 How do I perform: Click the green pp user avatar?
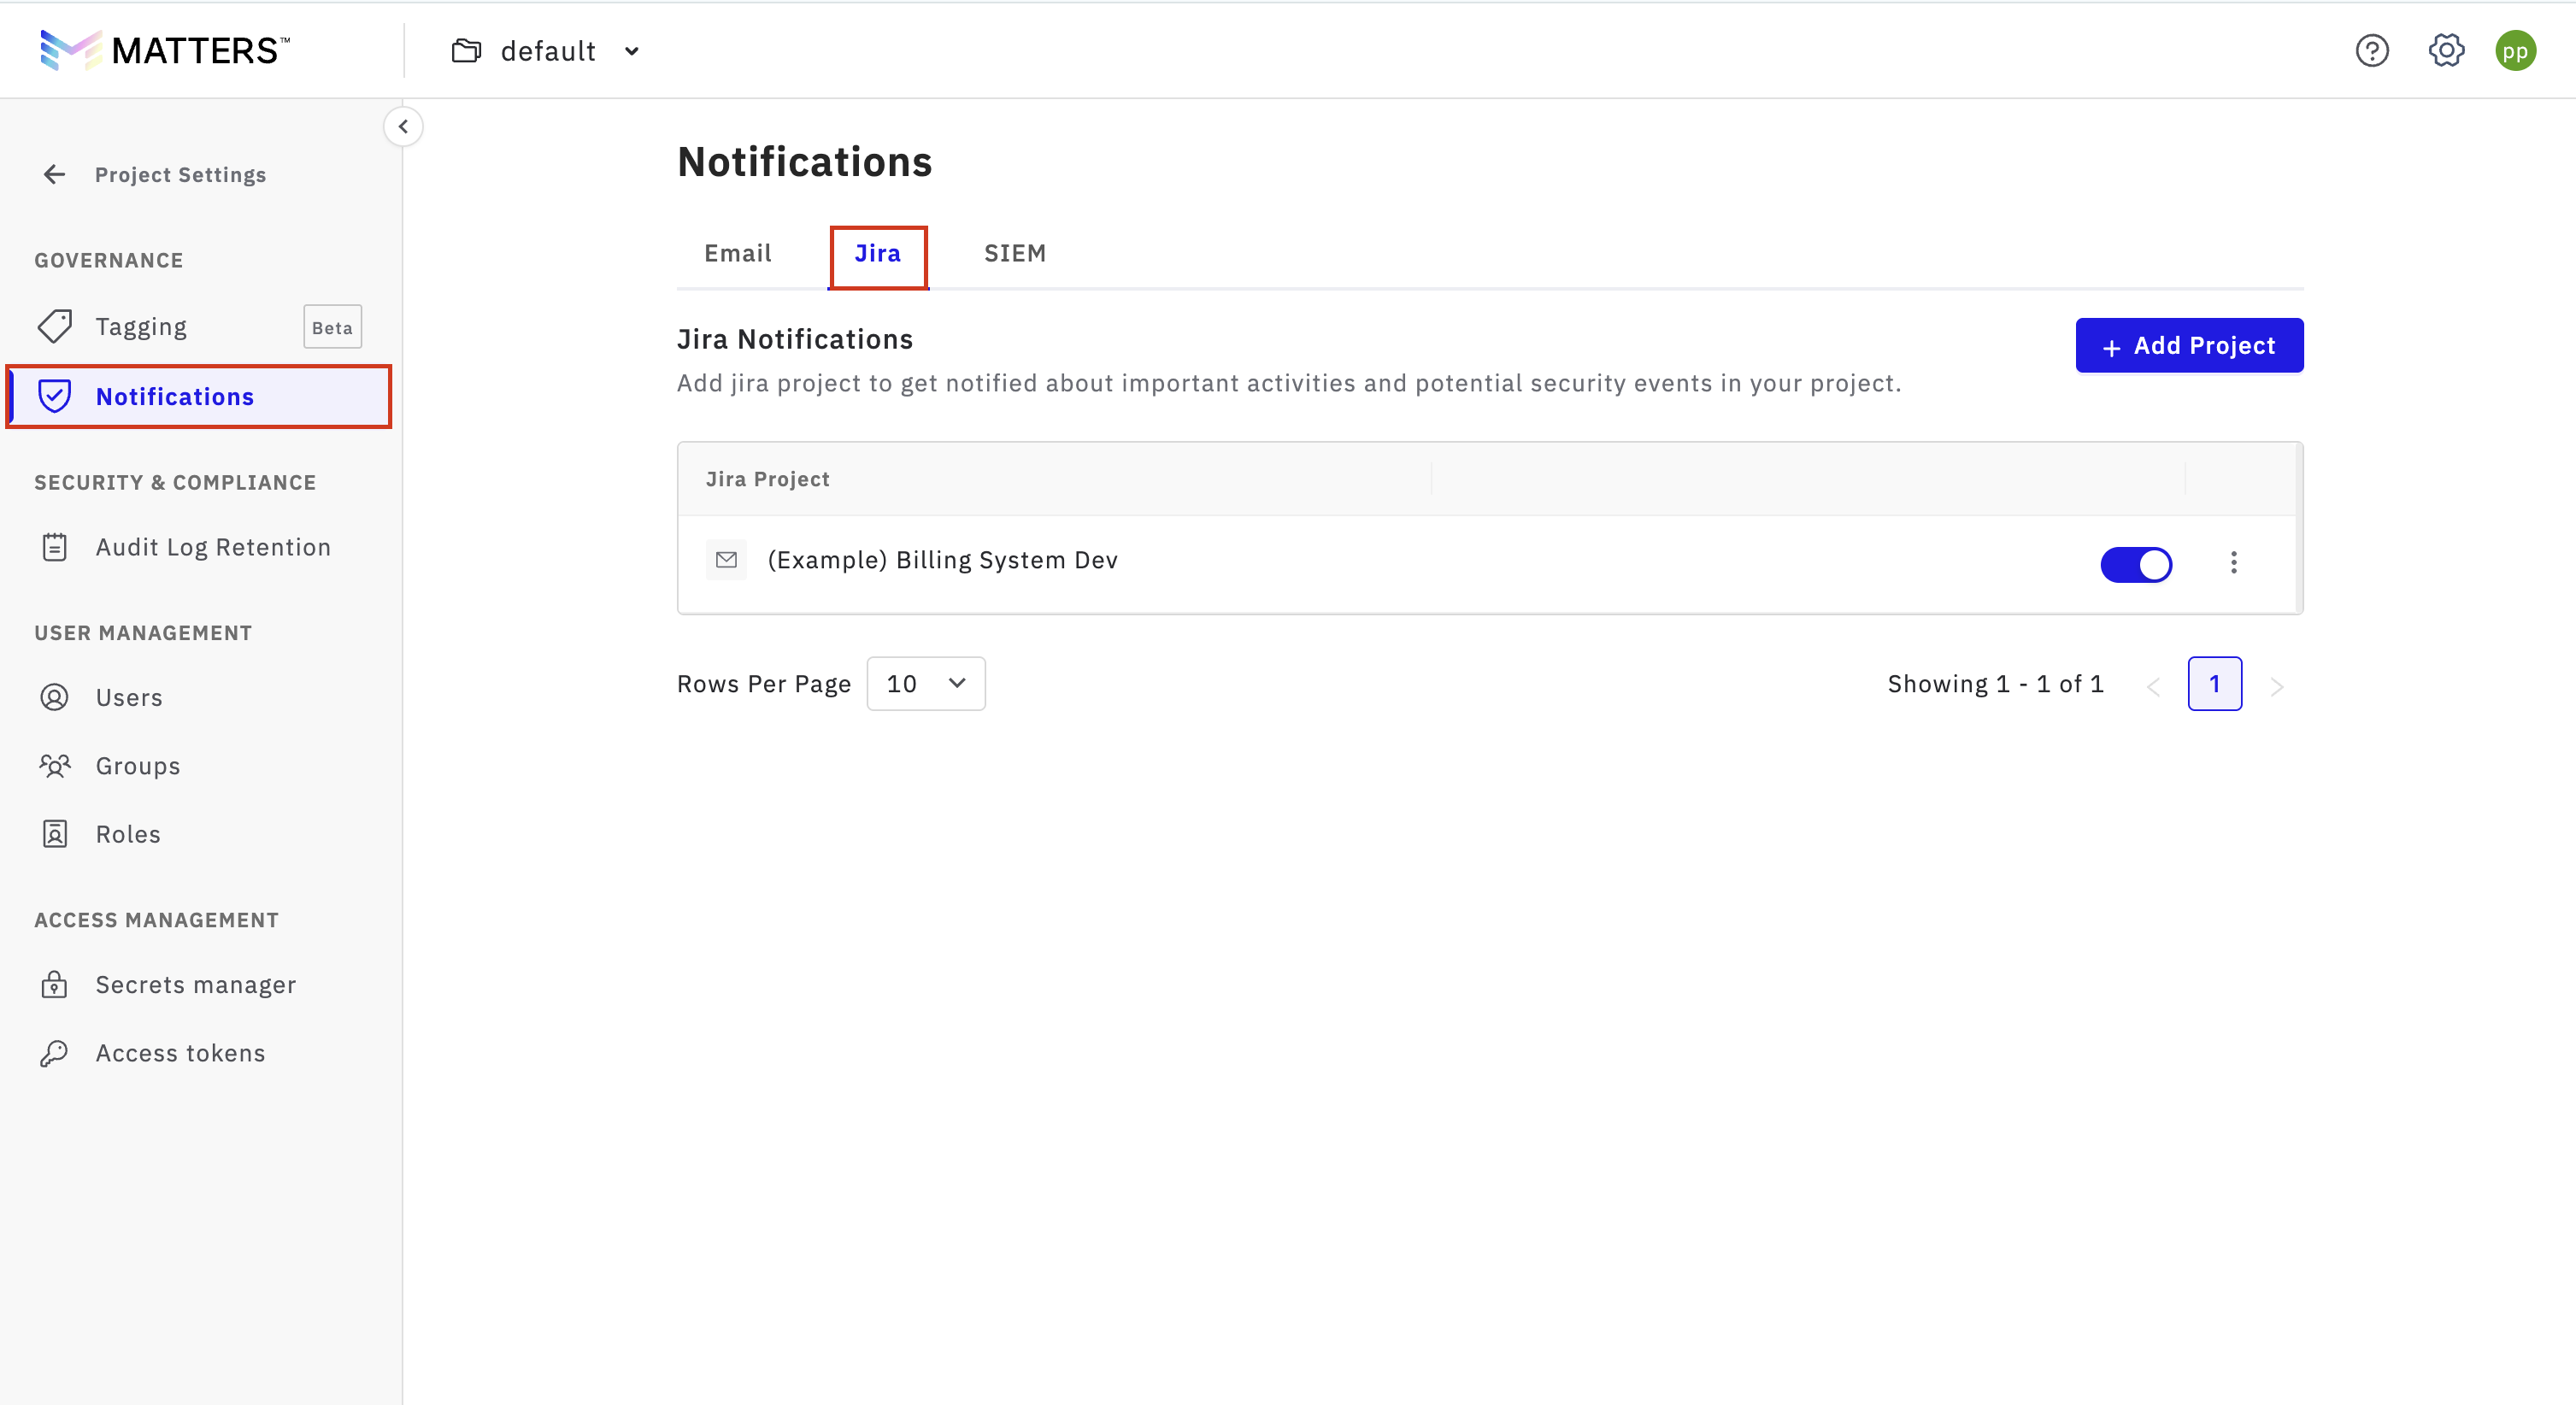[x=2514, y=50]
